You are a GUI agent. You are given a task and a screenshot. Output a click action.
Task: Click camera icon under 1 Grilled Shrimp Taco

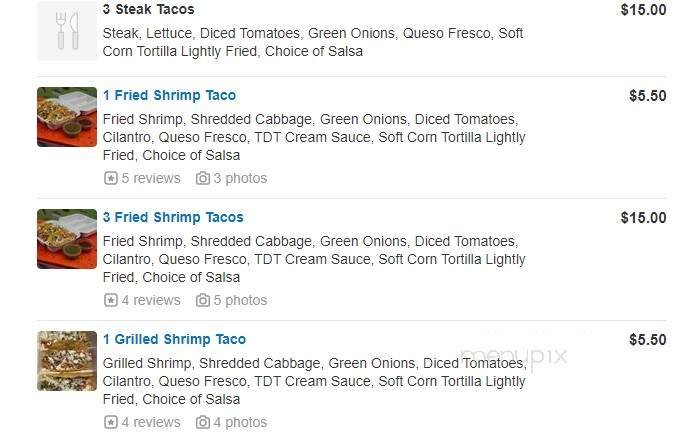click(x=203, y=422)
